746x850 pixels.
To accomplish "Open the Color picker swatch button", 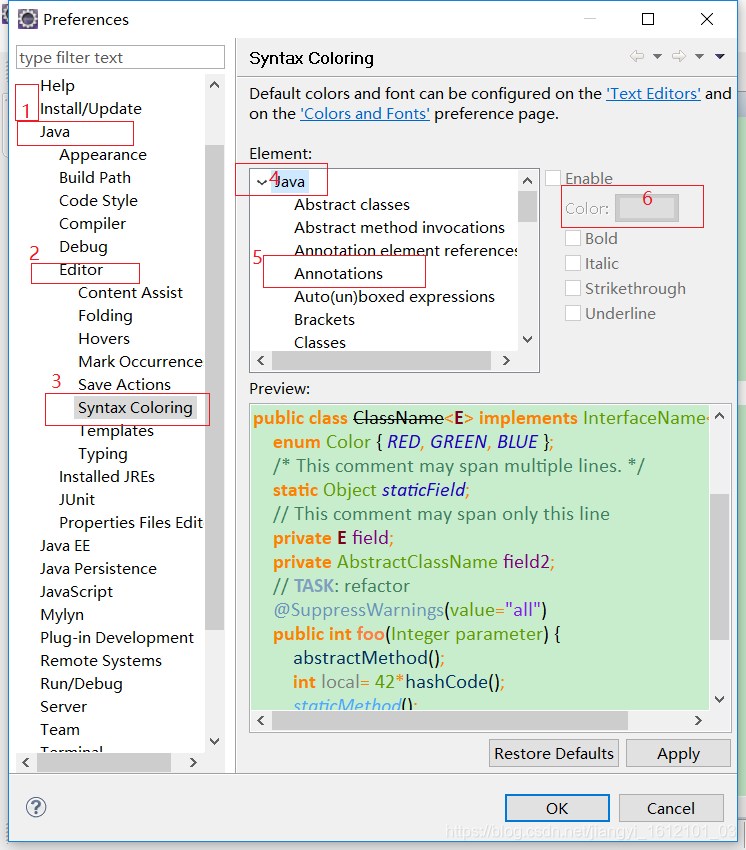I will coord(647,208).
